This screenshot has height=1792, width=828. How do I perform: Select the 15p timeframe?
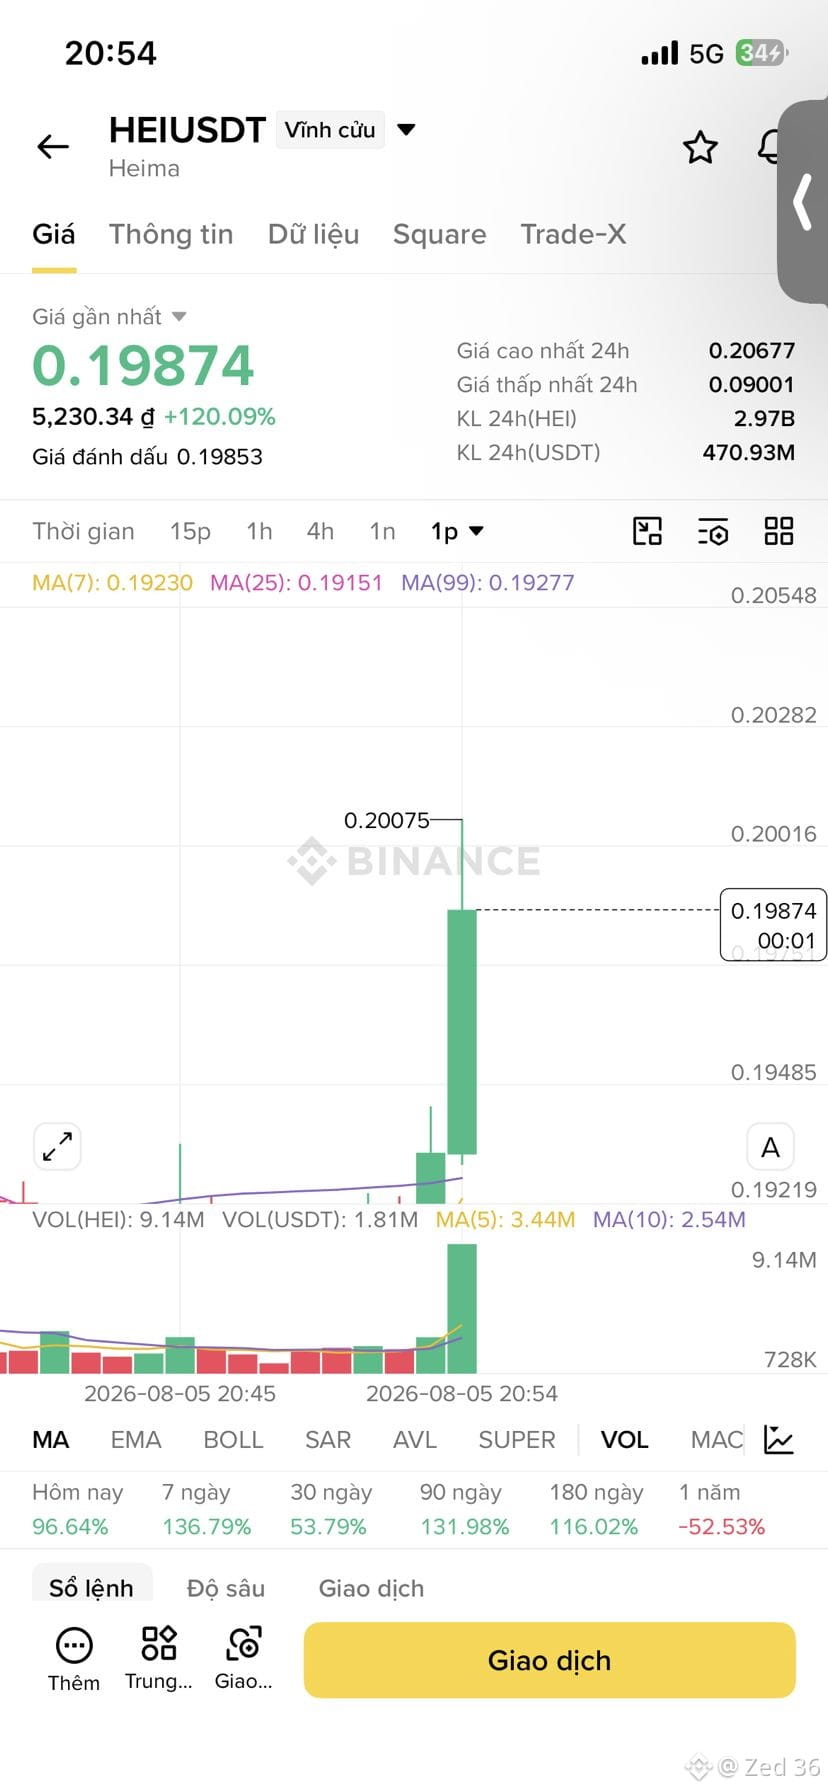pos(190,531)
